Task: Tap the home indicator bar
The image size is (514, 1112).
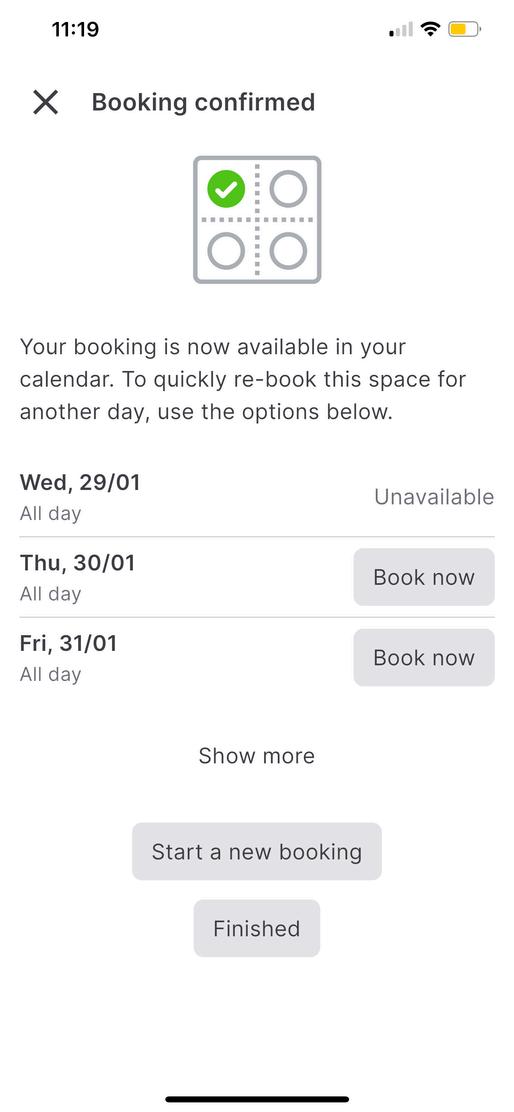Action: tap(257, 1099)
